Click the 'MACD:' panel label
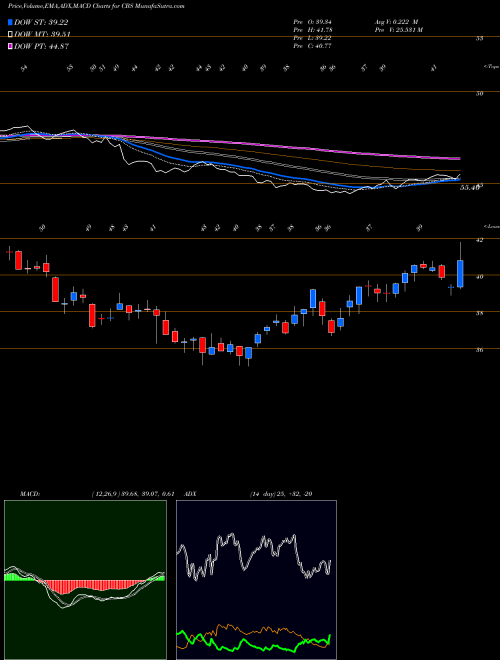500x660 pixels. click(29, 494)
